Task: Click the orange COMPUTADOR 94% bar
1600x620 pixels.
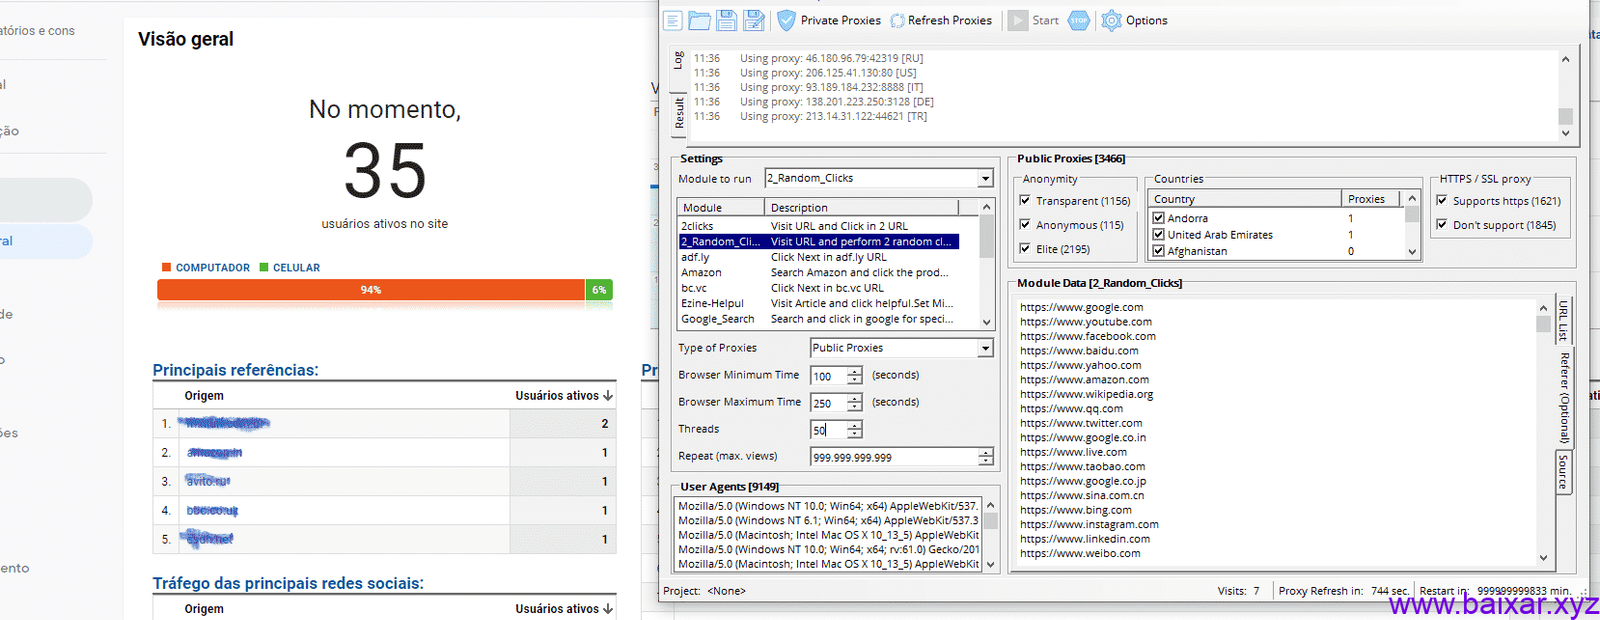Action: 371,290
